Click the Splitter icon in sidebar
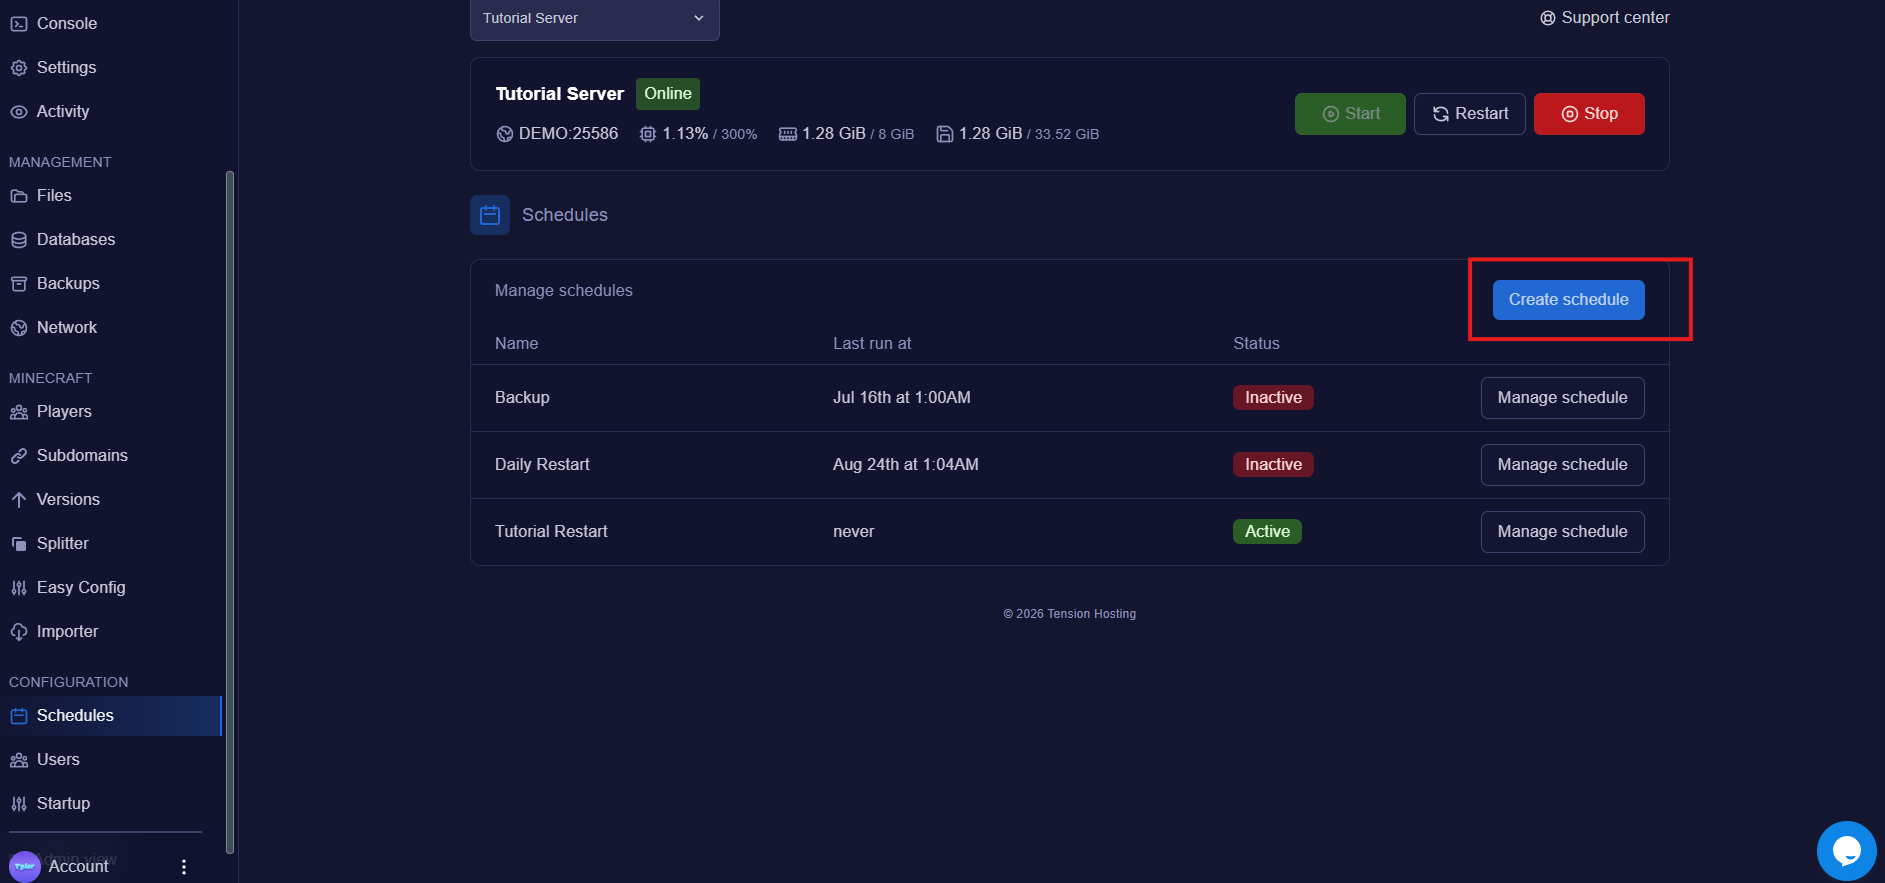Image resolution: width=1885 pixels, height=883 pixels. click(19, 543)
